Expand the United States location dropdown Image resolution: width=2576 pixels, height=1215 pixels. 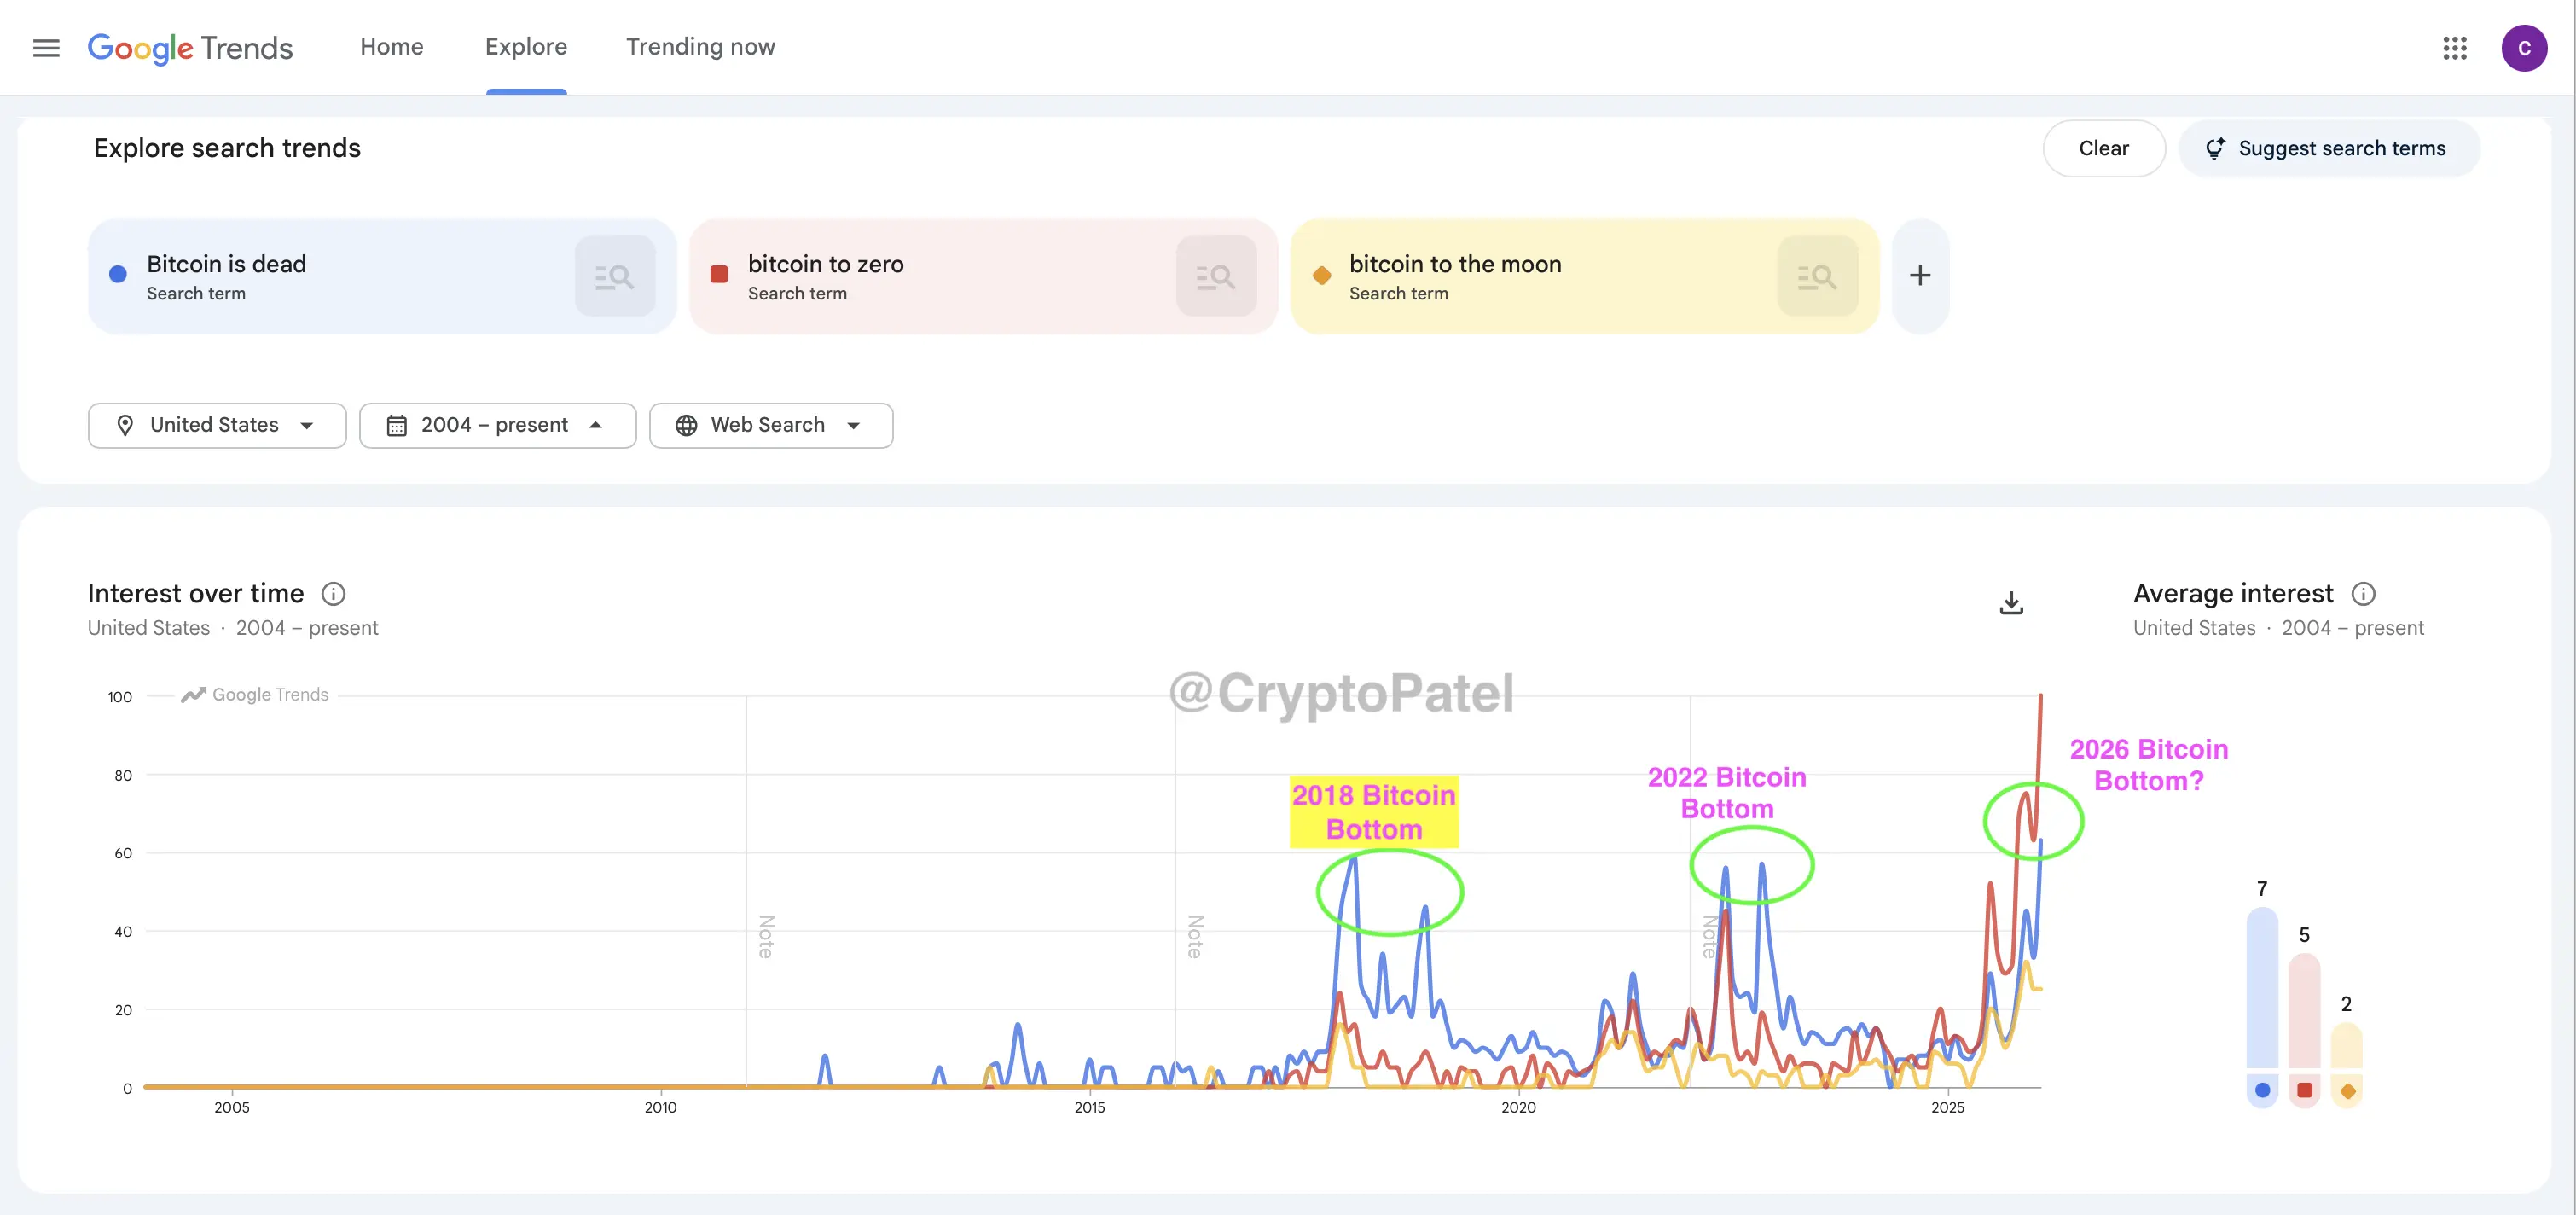217,426
